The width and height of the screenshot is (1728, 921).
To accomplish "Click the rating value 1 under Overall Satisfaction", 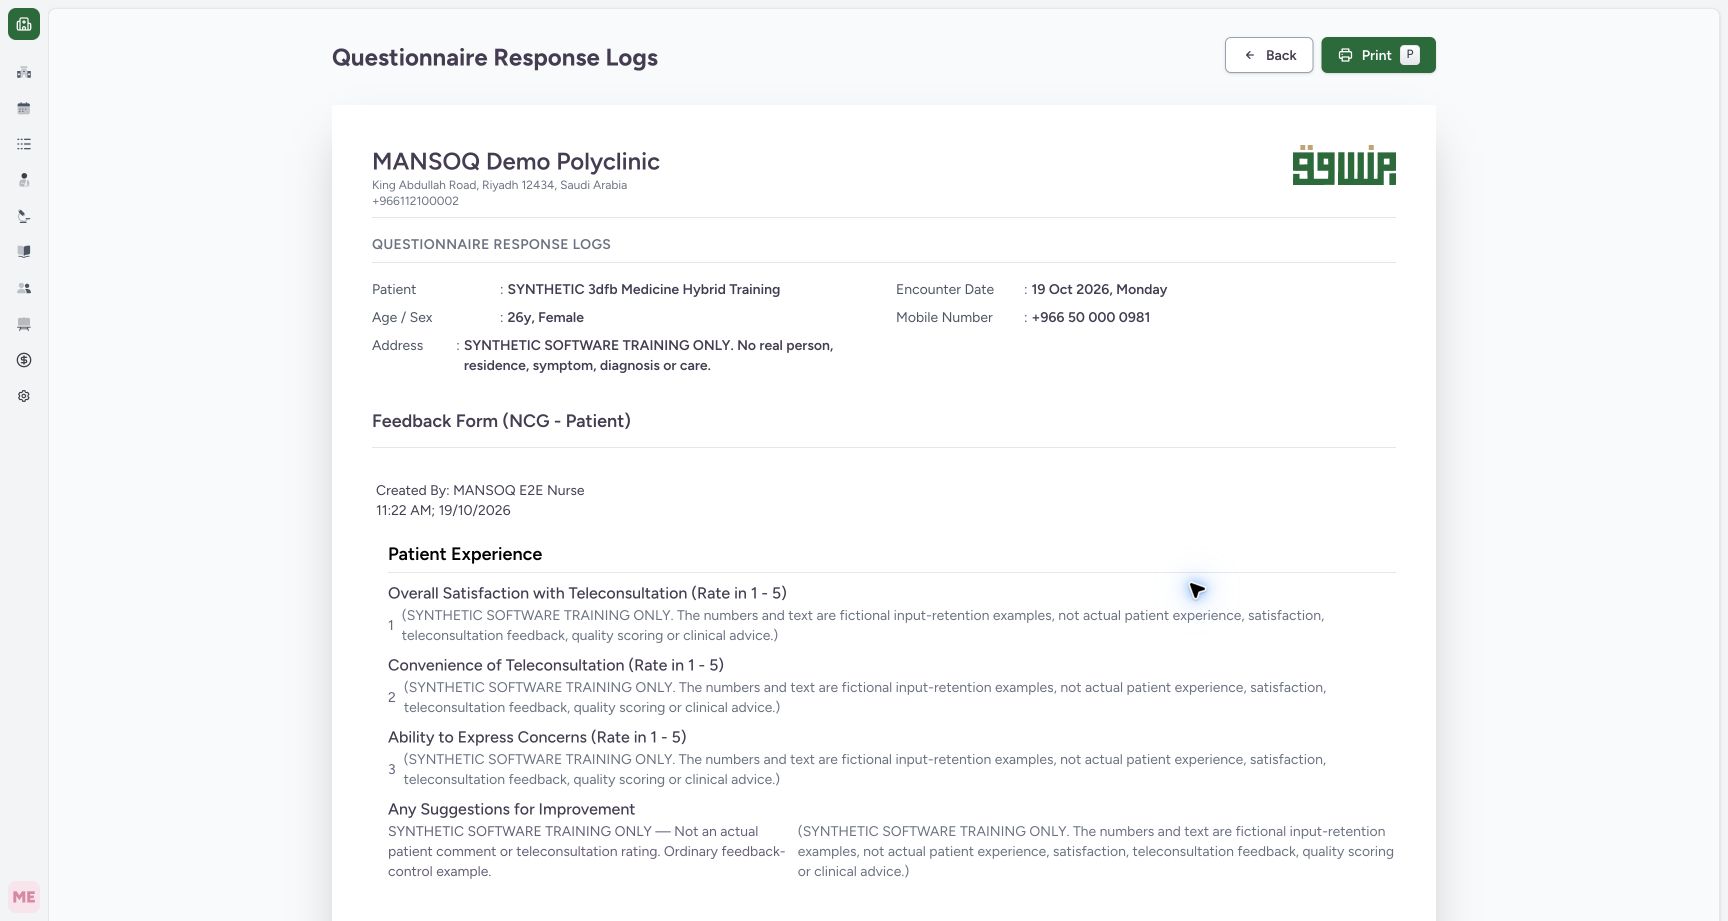I will click(391, 625).
